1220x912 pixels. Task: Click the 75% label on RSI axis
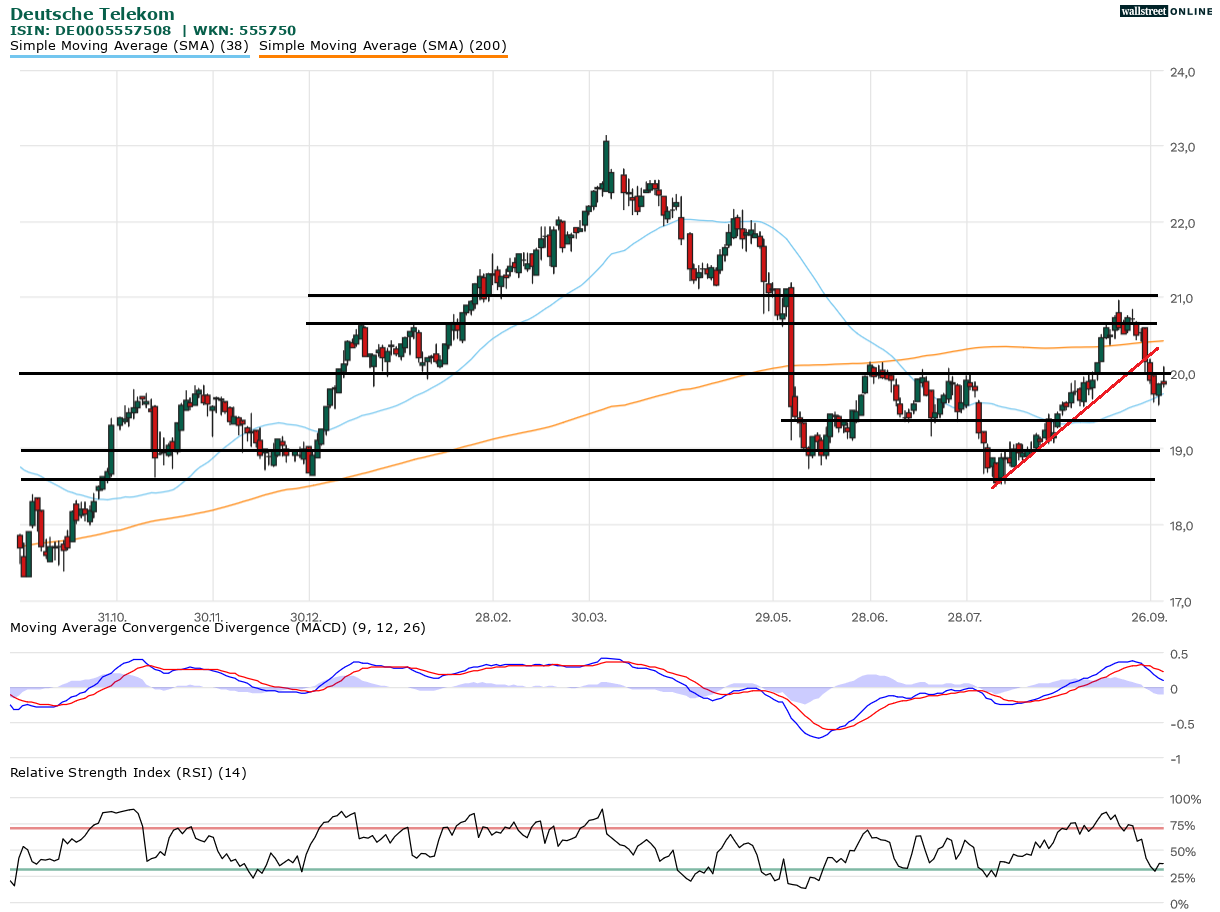click(1185, 826)
